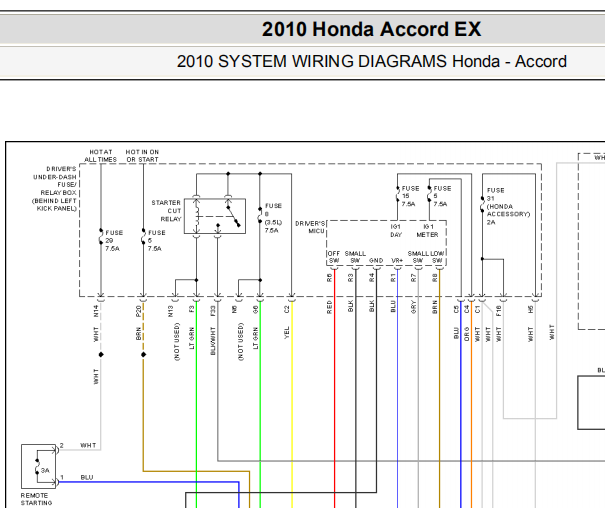The width and height of the screenshot is (605, 508).
Task: Click the 'BLK/WHT' wire color label
Action: tap(213, 341)
